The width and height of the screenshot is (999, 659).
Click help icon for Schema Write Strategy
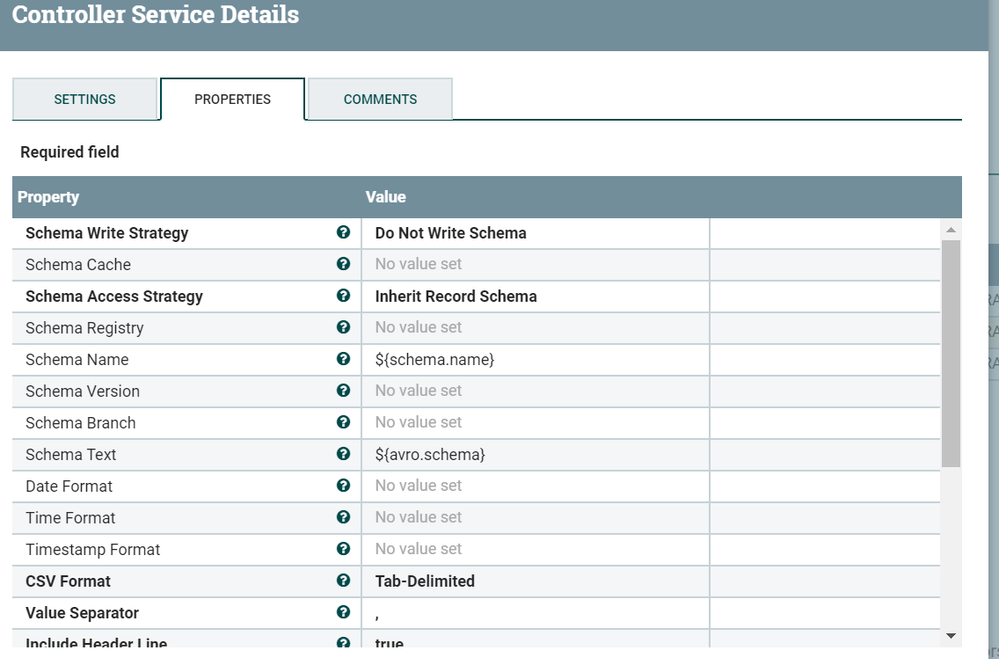point(344,232)
